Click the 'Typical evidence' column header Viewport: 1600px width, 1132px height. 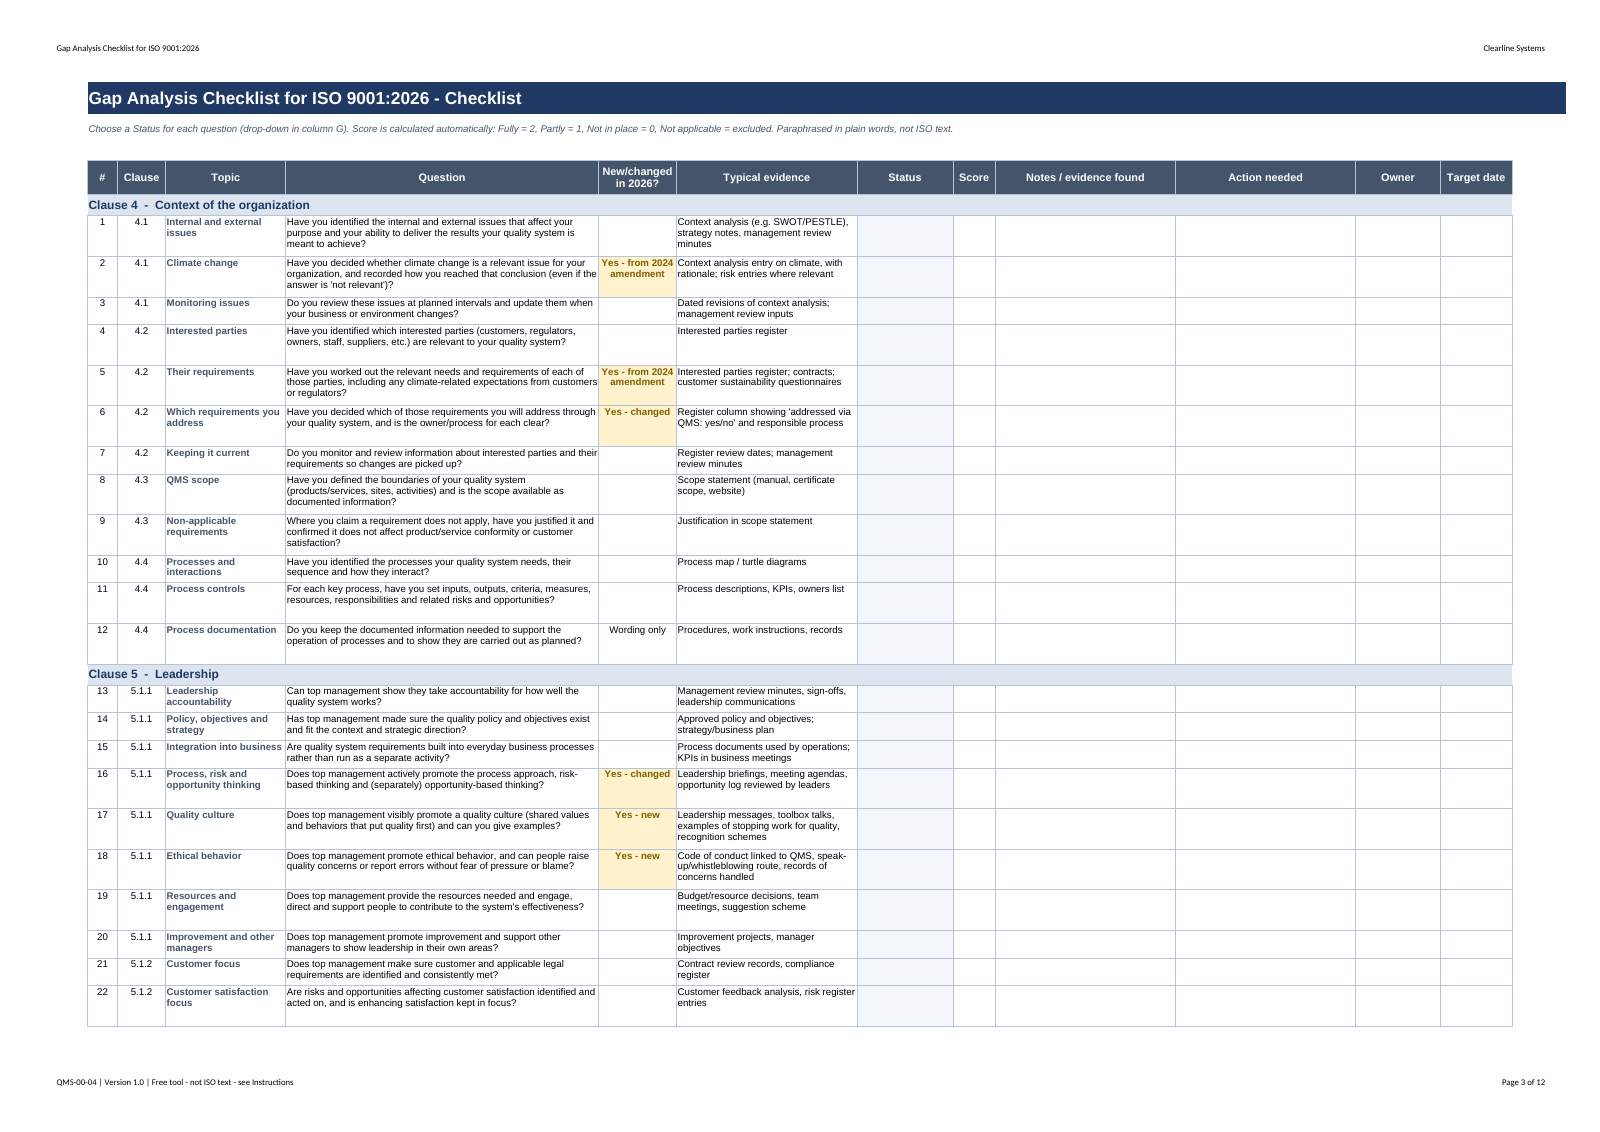pos(766,178)
